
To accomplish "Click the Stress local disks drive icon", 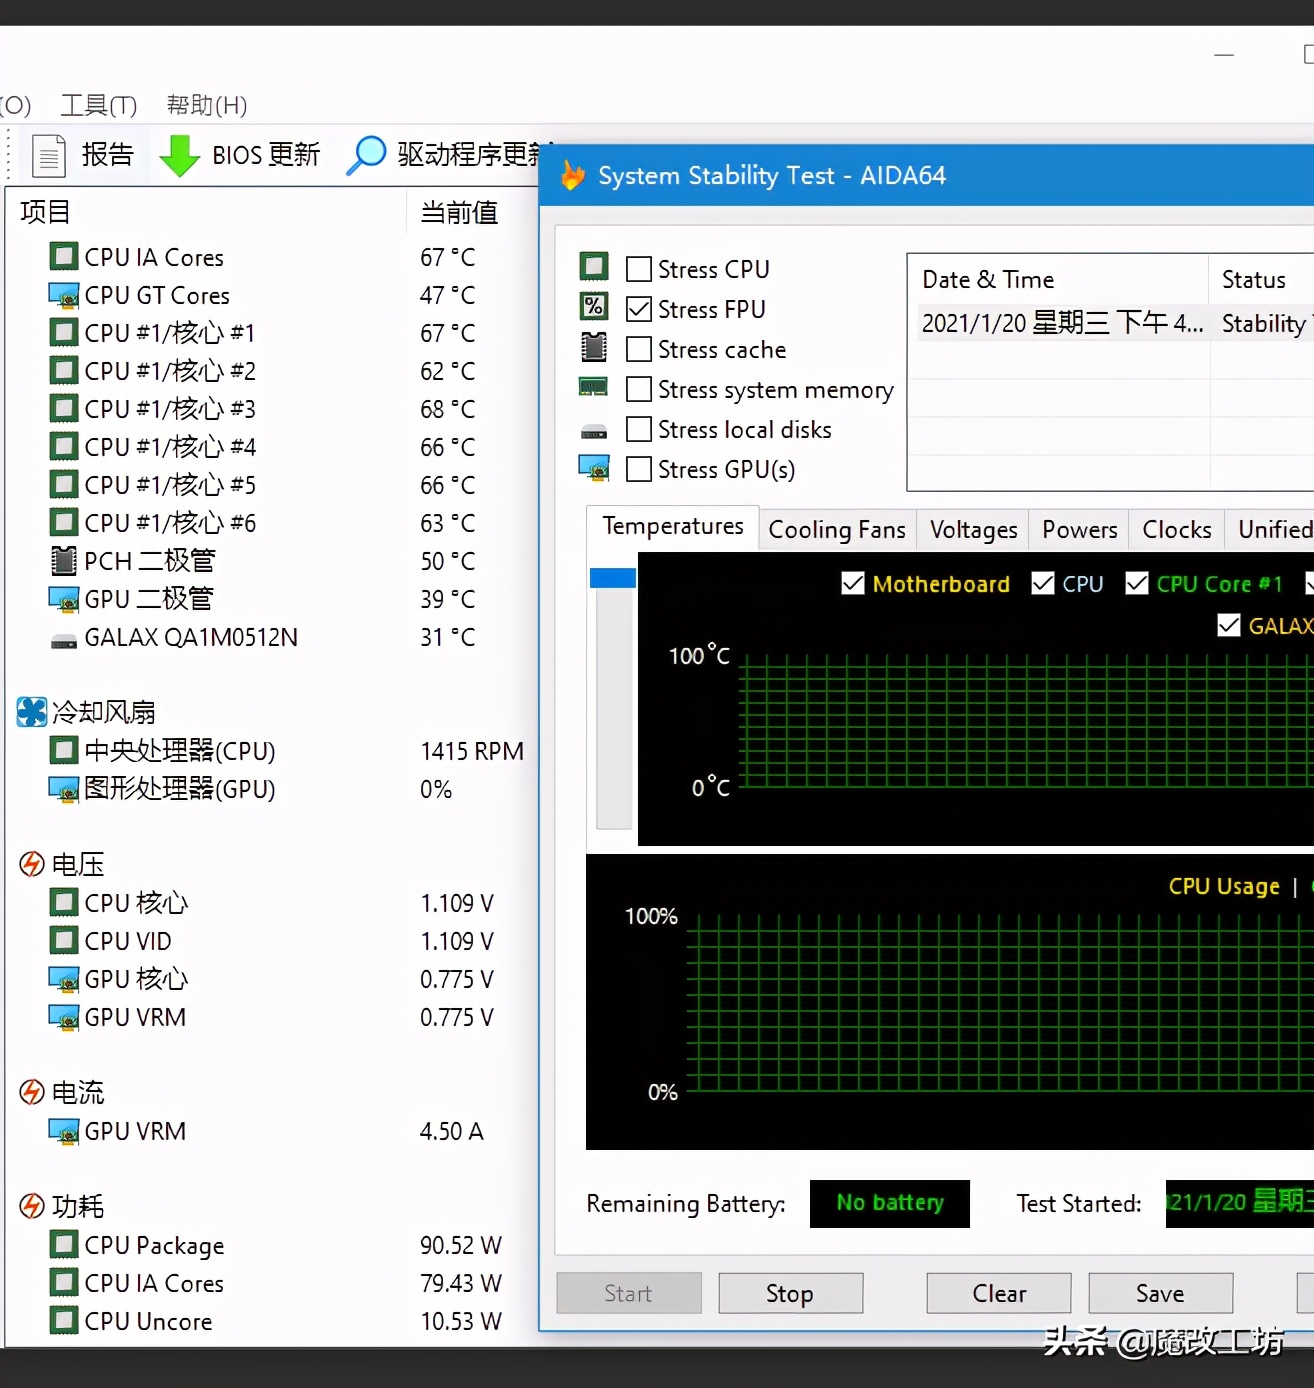I will (594, 429).
